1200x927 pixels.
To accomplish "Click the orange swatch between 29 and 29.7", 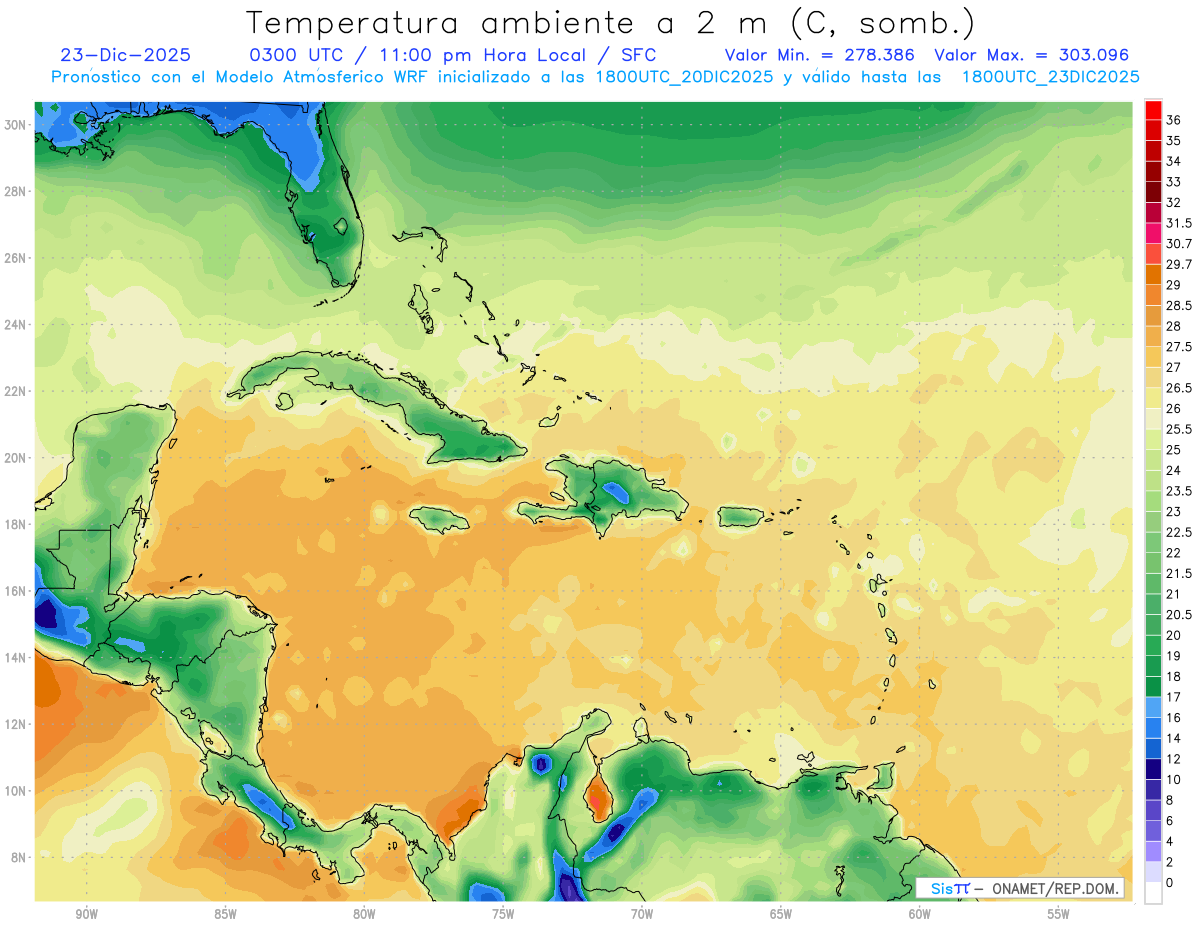I will tap(1154, 275).
